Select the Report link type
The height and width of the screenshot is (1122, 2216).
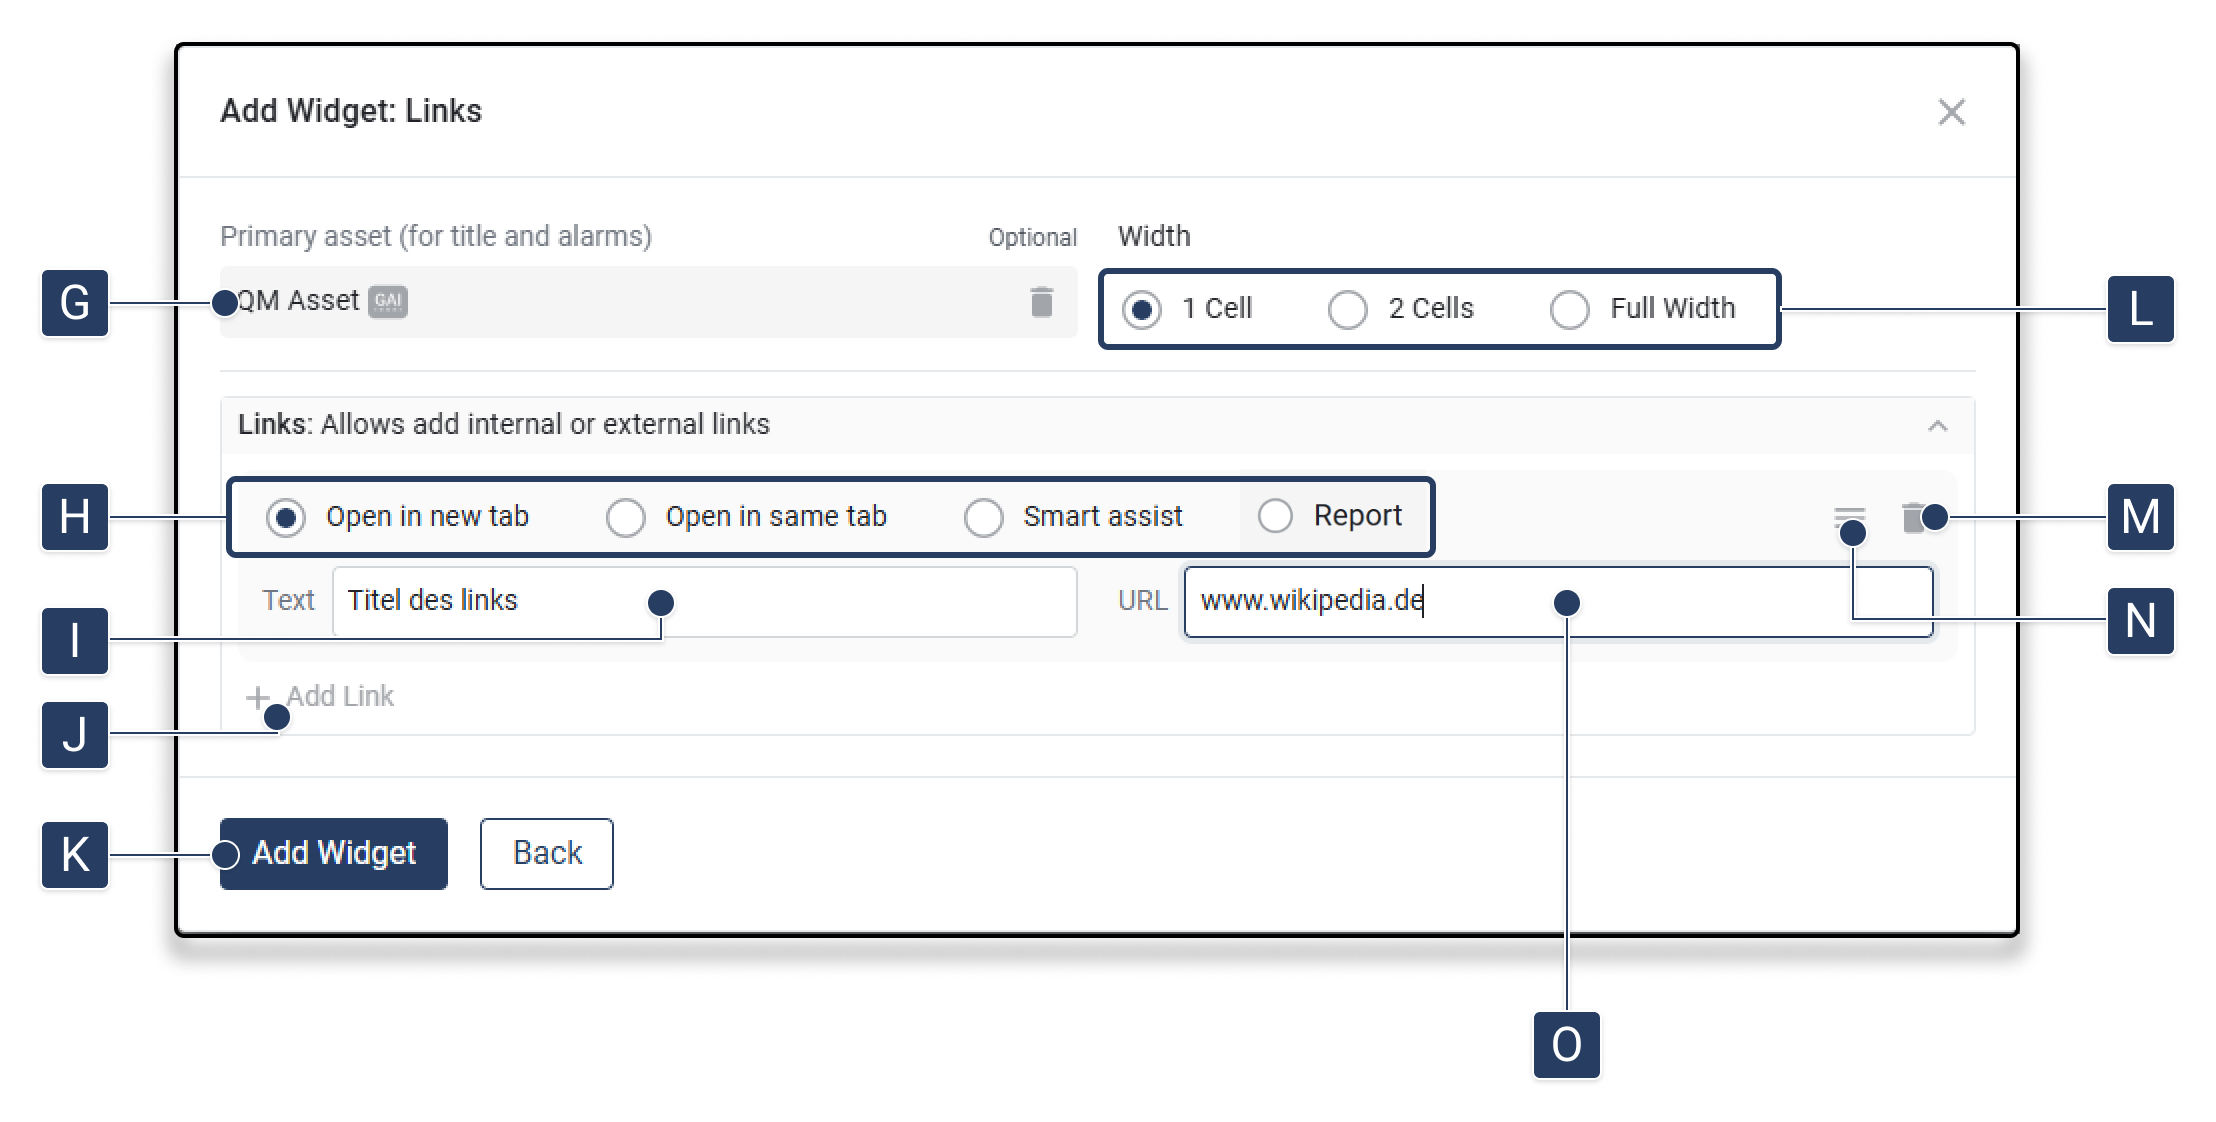1275,516
